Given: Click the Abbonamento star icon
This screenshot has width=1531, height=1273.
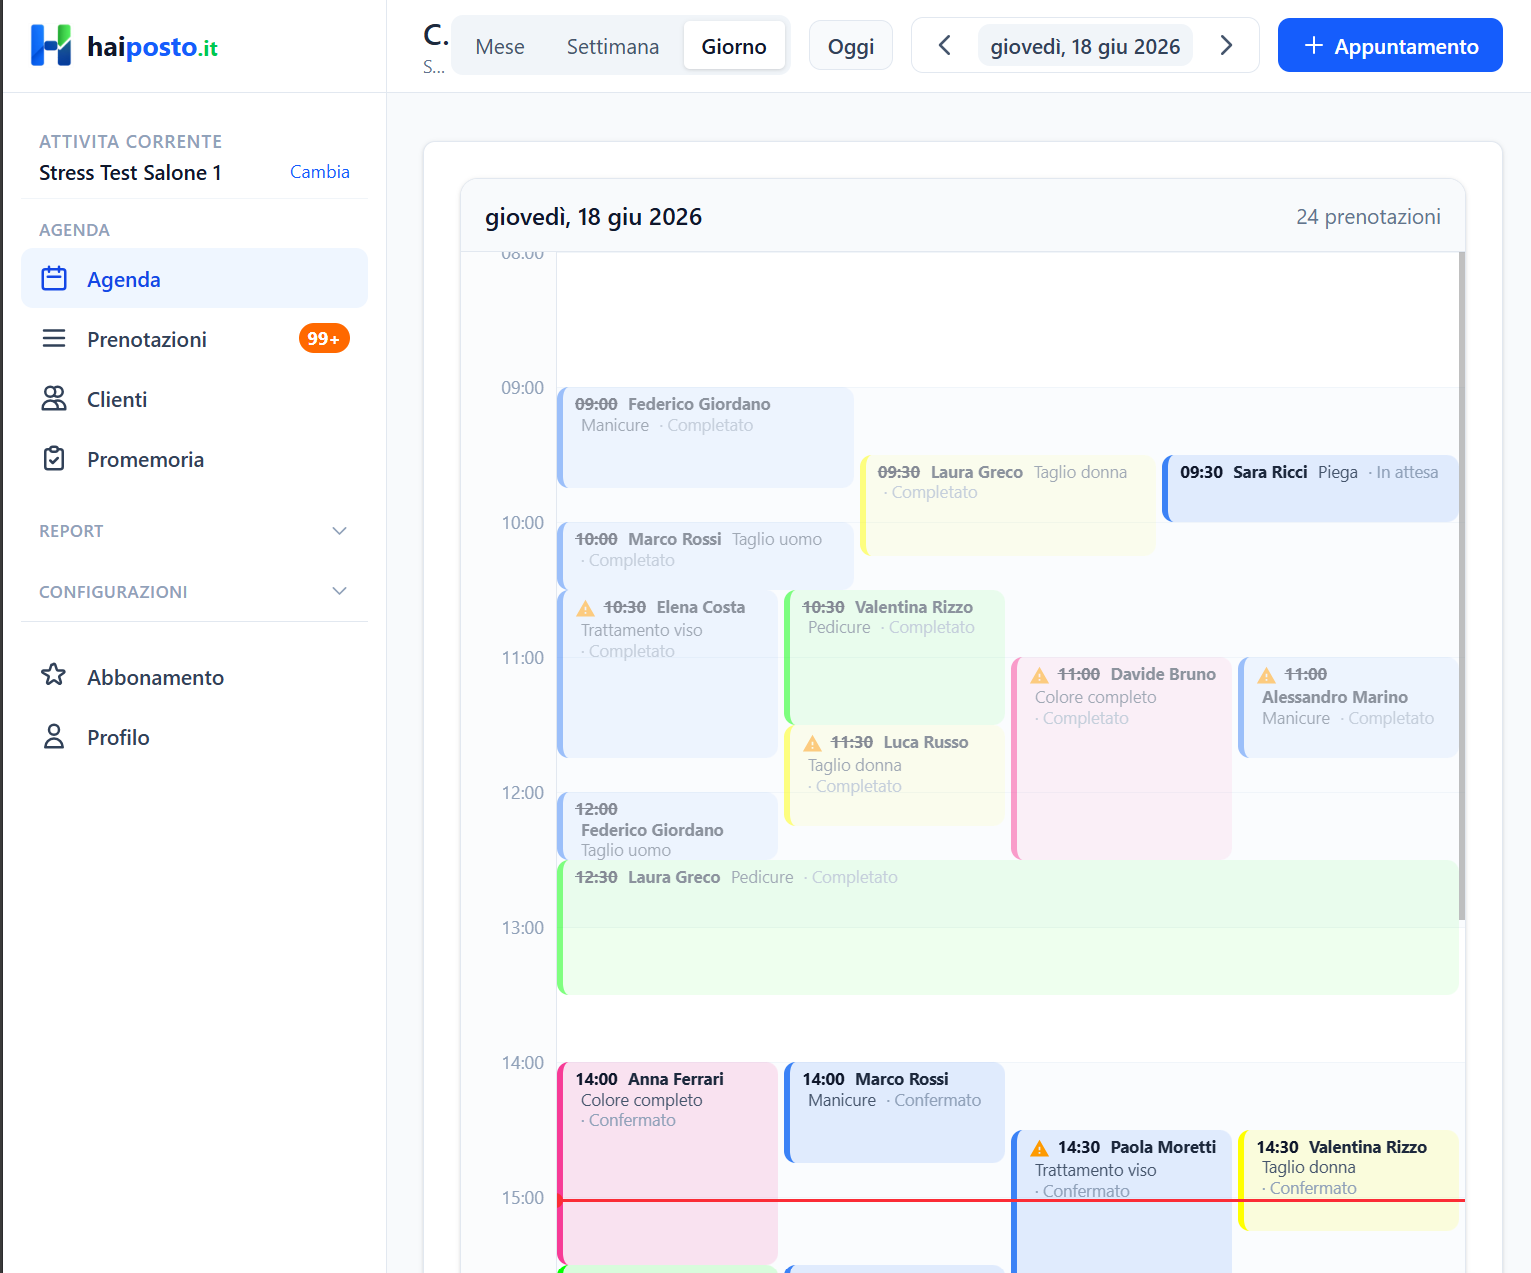Looking at the screenshot, I should (x=54, y=675).
